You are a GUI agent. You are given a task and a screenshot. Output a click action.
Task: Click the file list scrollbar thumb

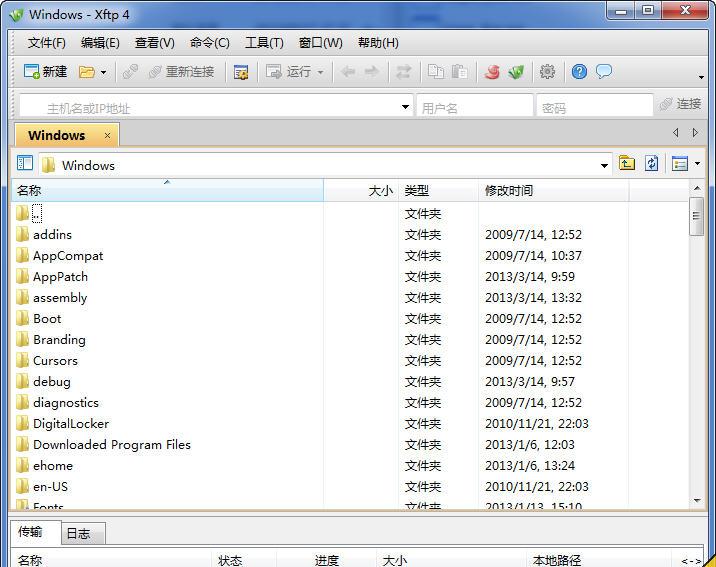tap(696, 216)
